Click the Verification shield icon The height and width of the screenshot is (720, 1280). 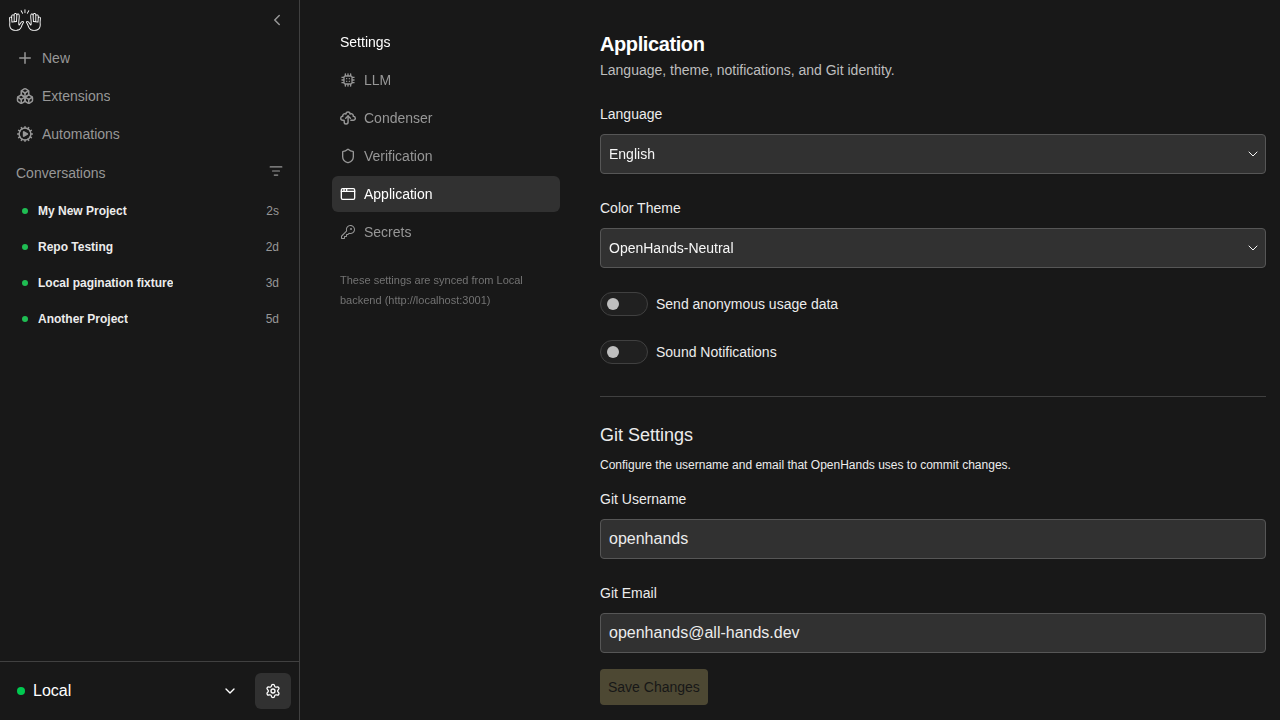click(348, 156)
